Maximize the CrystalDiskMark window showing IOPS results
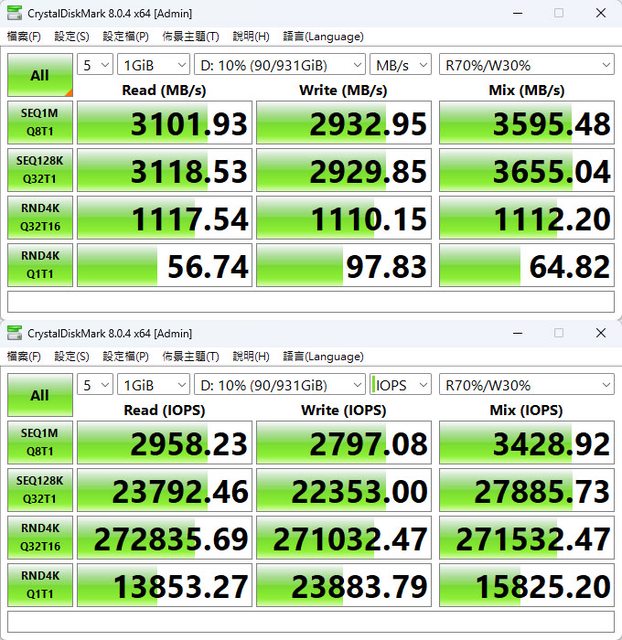 pos(558,333)
